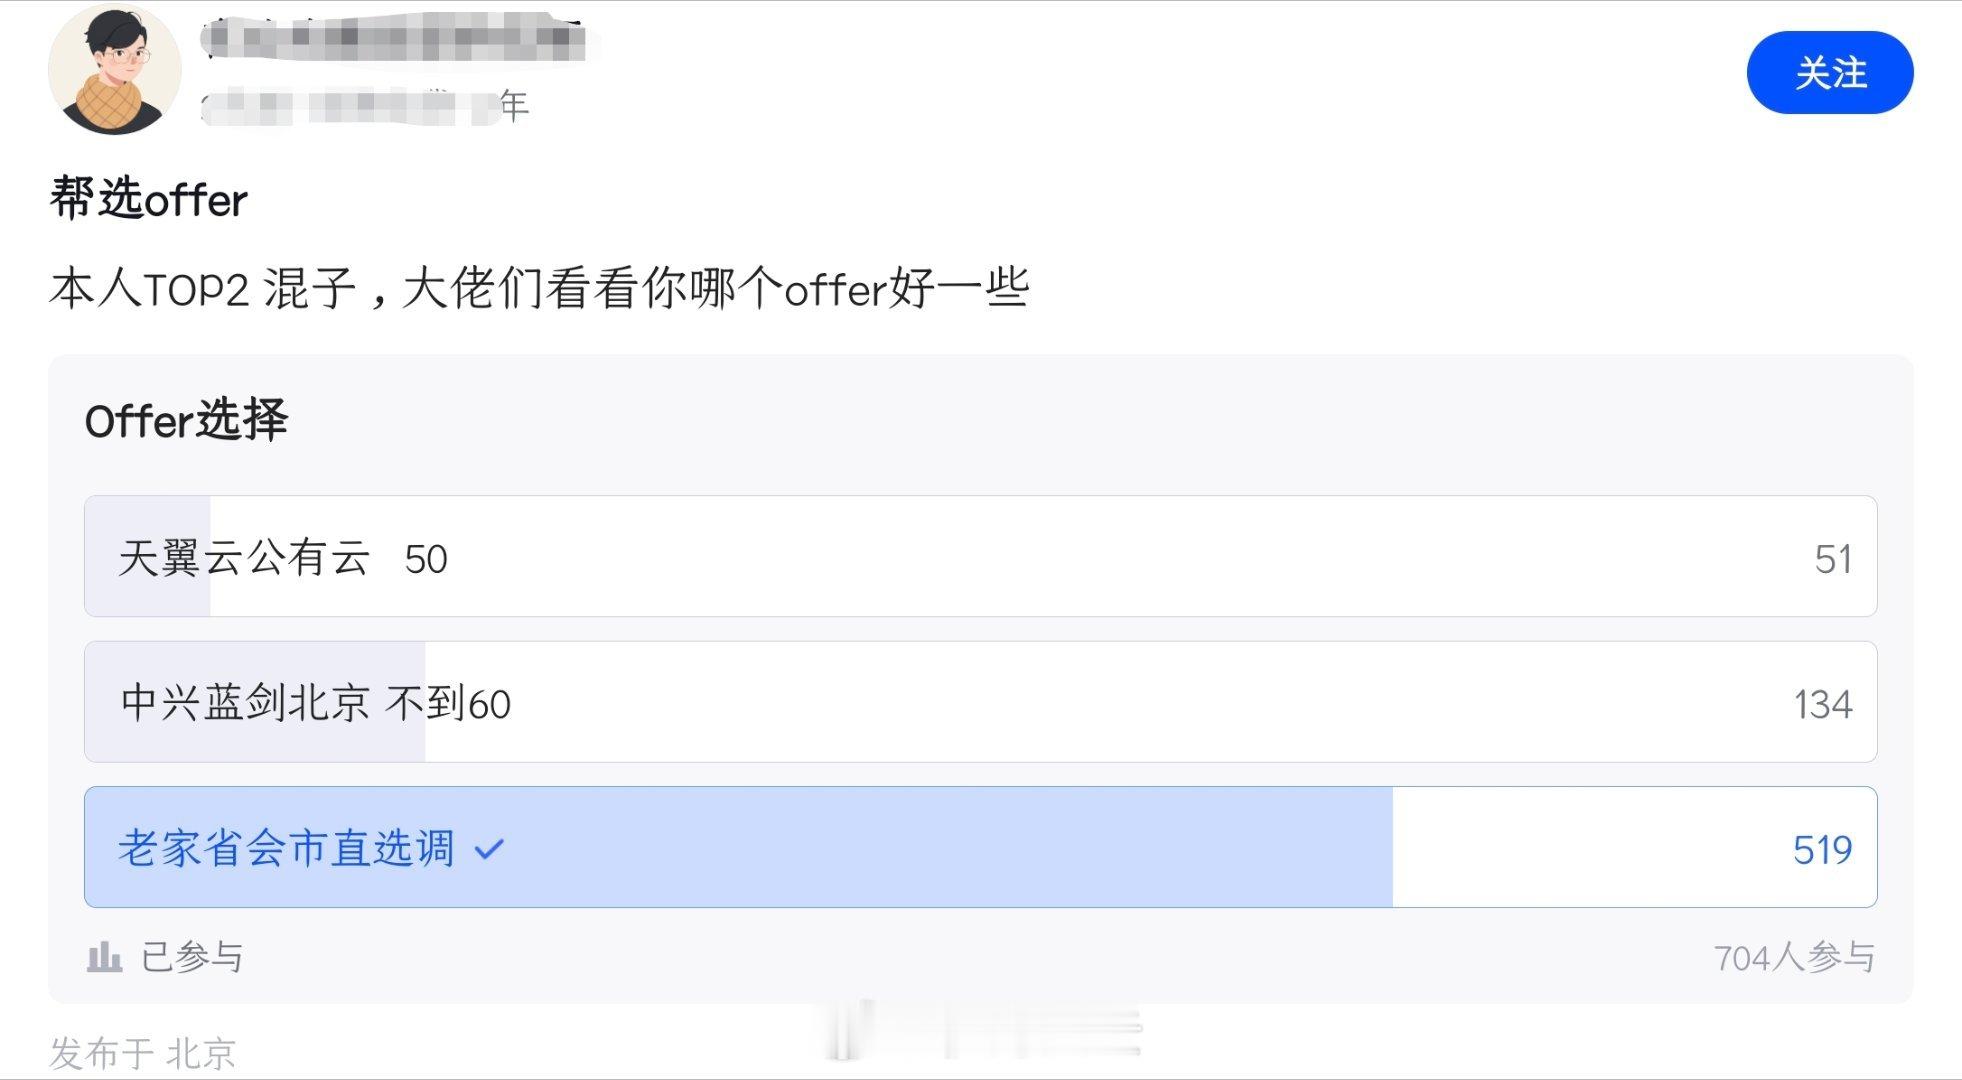This screenshot has height=1080, width=1962.
Task: Click 发布于 北京 location label
Action: click(140, 1050)
